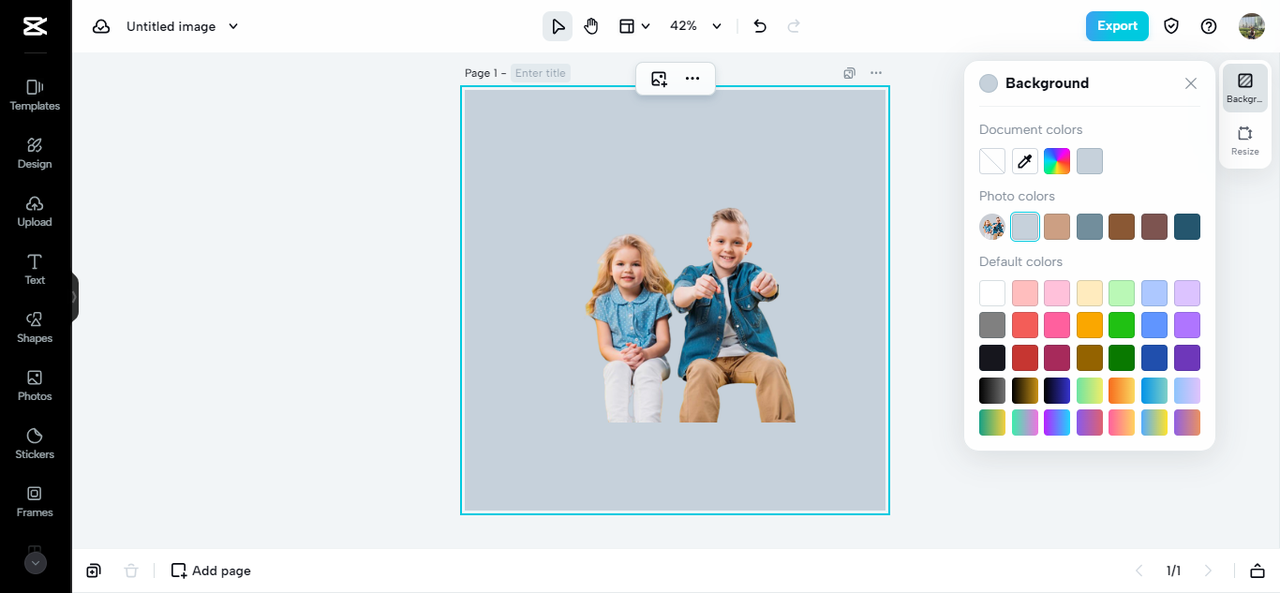The image size is (1280, 593).
Task: Click the add image icon above canvas
Action: [659, 79]
